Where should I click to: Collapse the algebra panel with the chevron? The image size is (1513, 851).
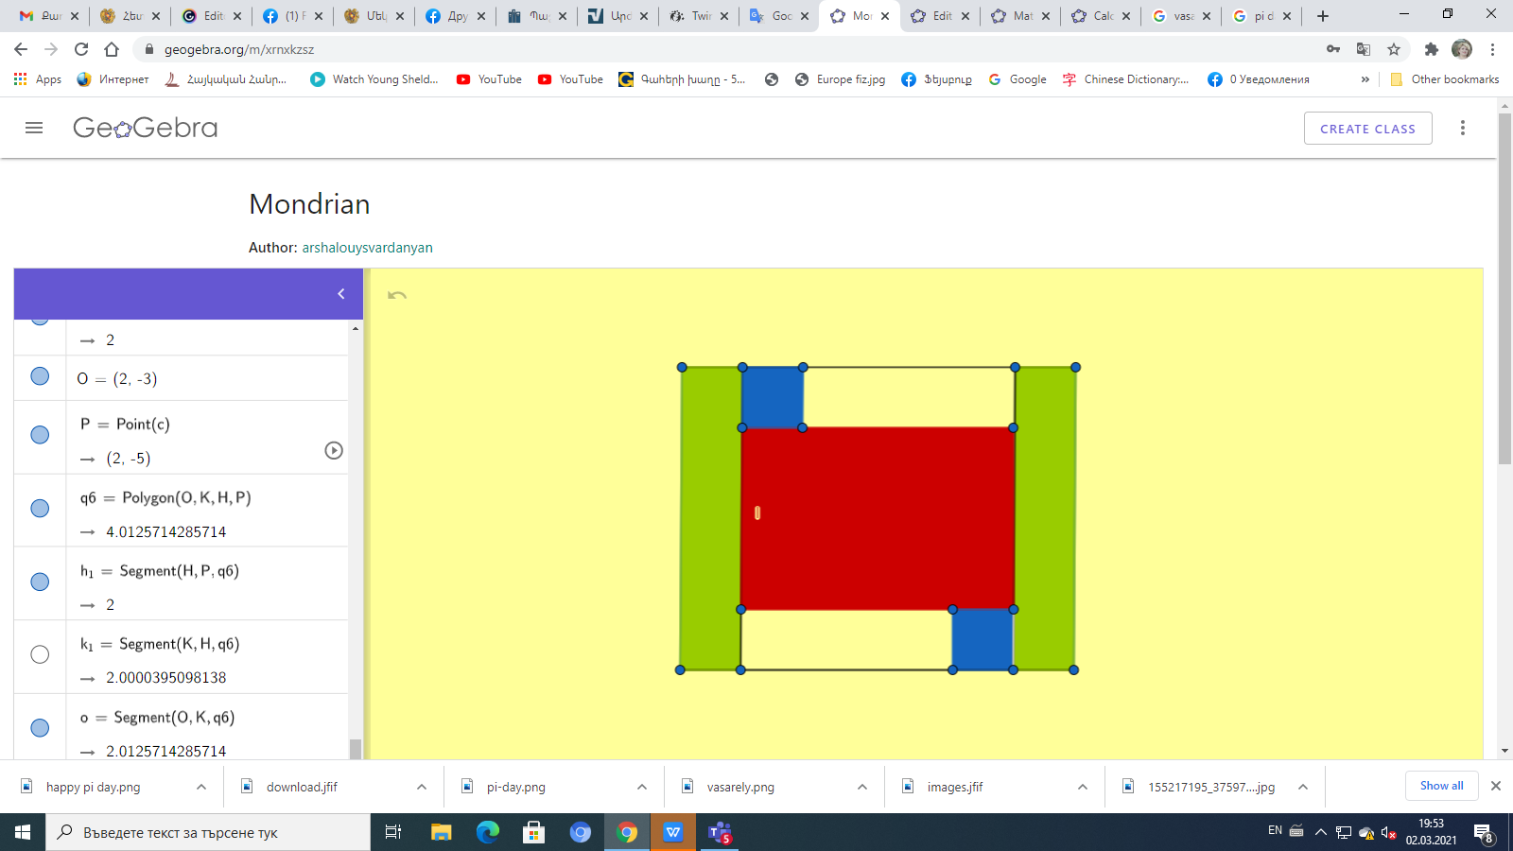pos(341,294)
